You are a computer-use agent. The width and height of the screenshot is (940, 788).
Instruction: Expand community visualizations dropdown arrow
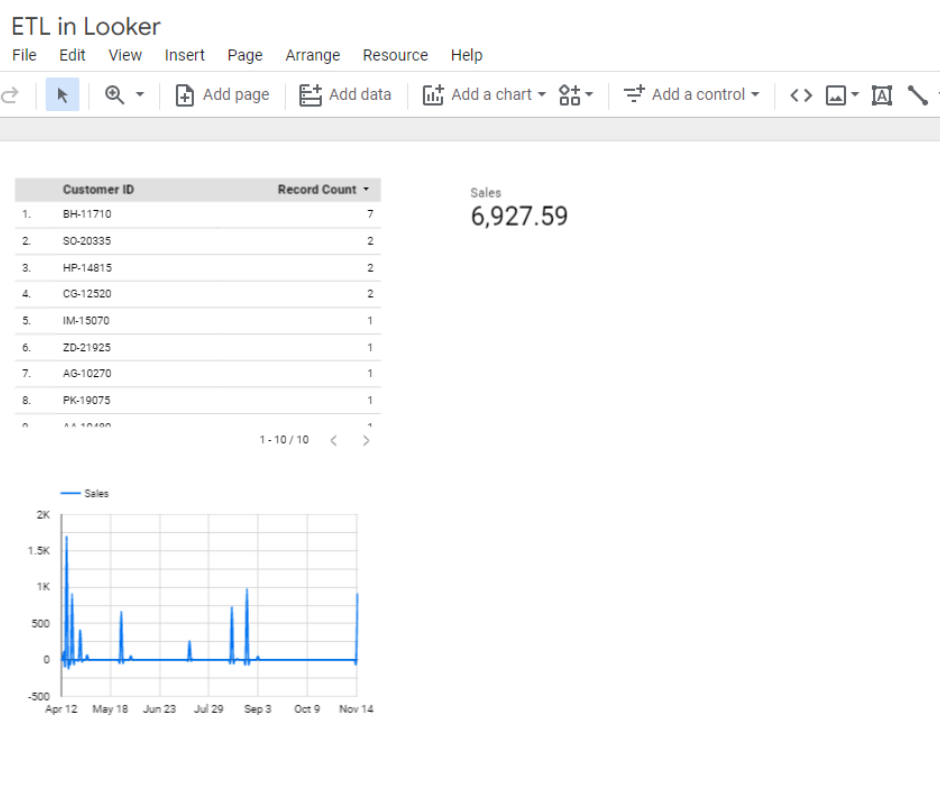[589, 95]
